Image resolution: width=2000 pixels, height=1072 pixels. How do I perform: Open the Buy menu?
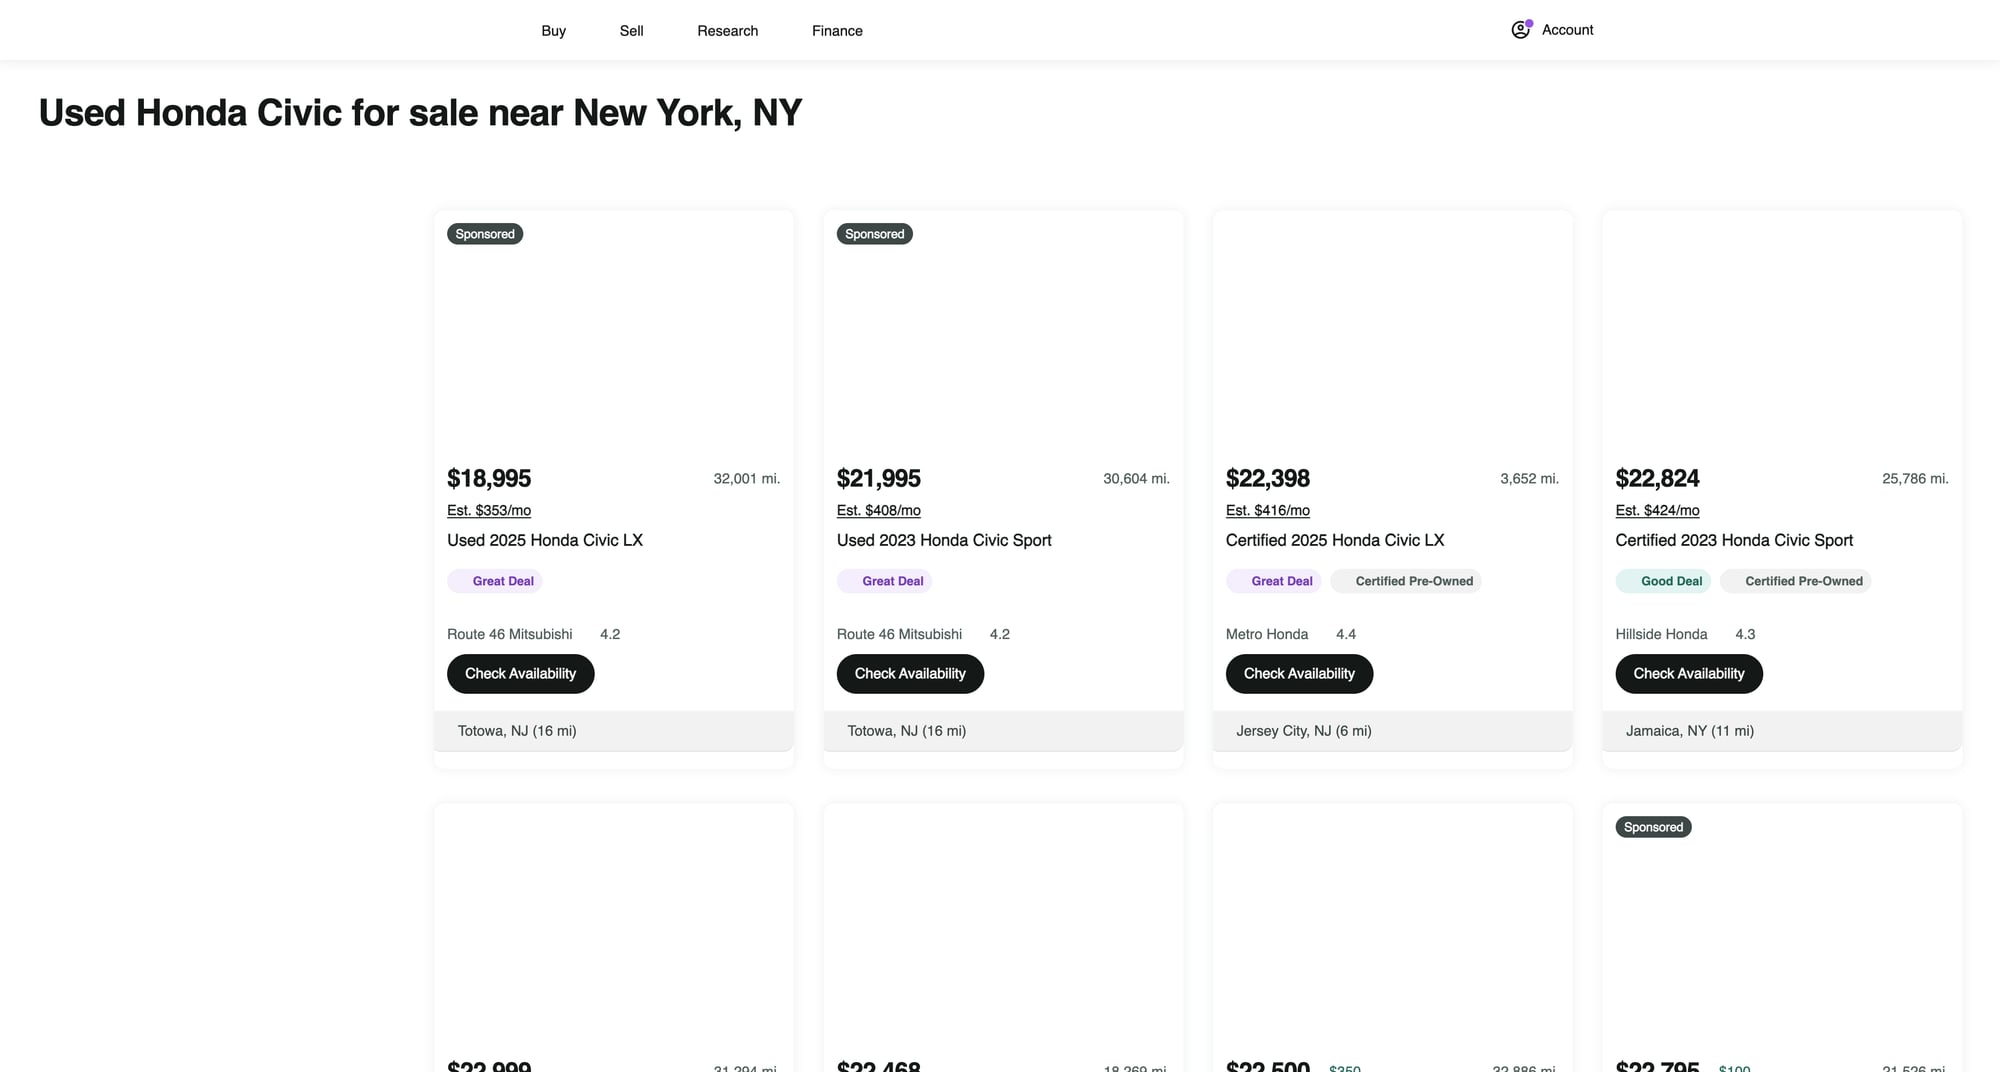click(553, 31)
